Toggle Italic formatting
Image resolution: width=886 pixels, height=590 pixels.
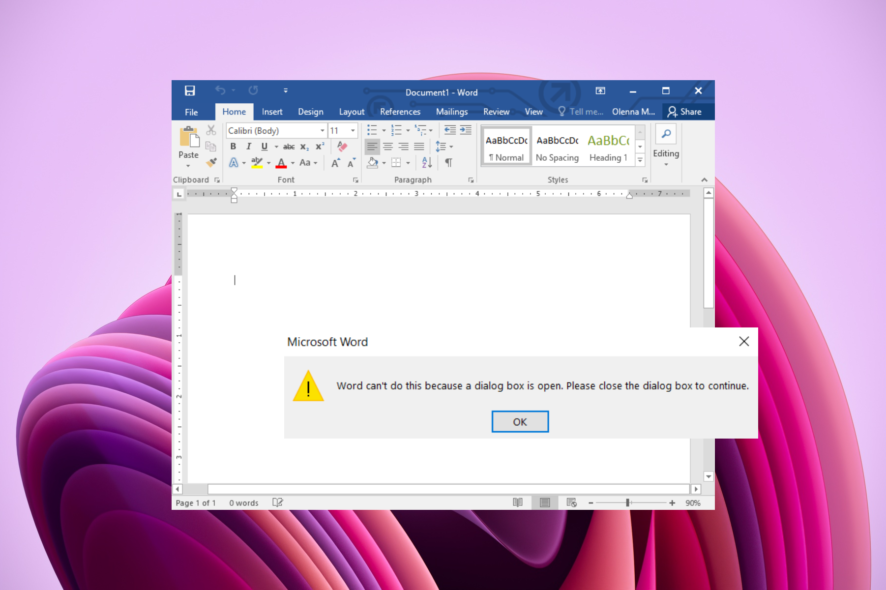click(x=249, y=146)
